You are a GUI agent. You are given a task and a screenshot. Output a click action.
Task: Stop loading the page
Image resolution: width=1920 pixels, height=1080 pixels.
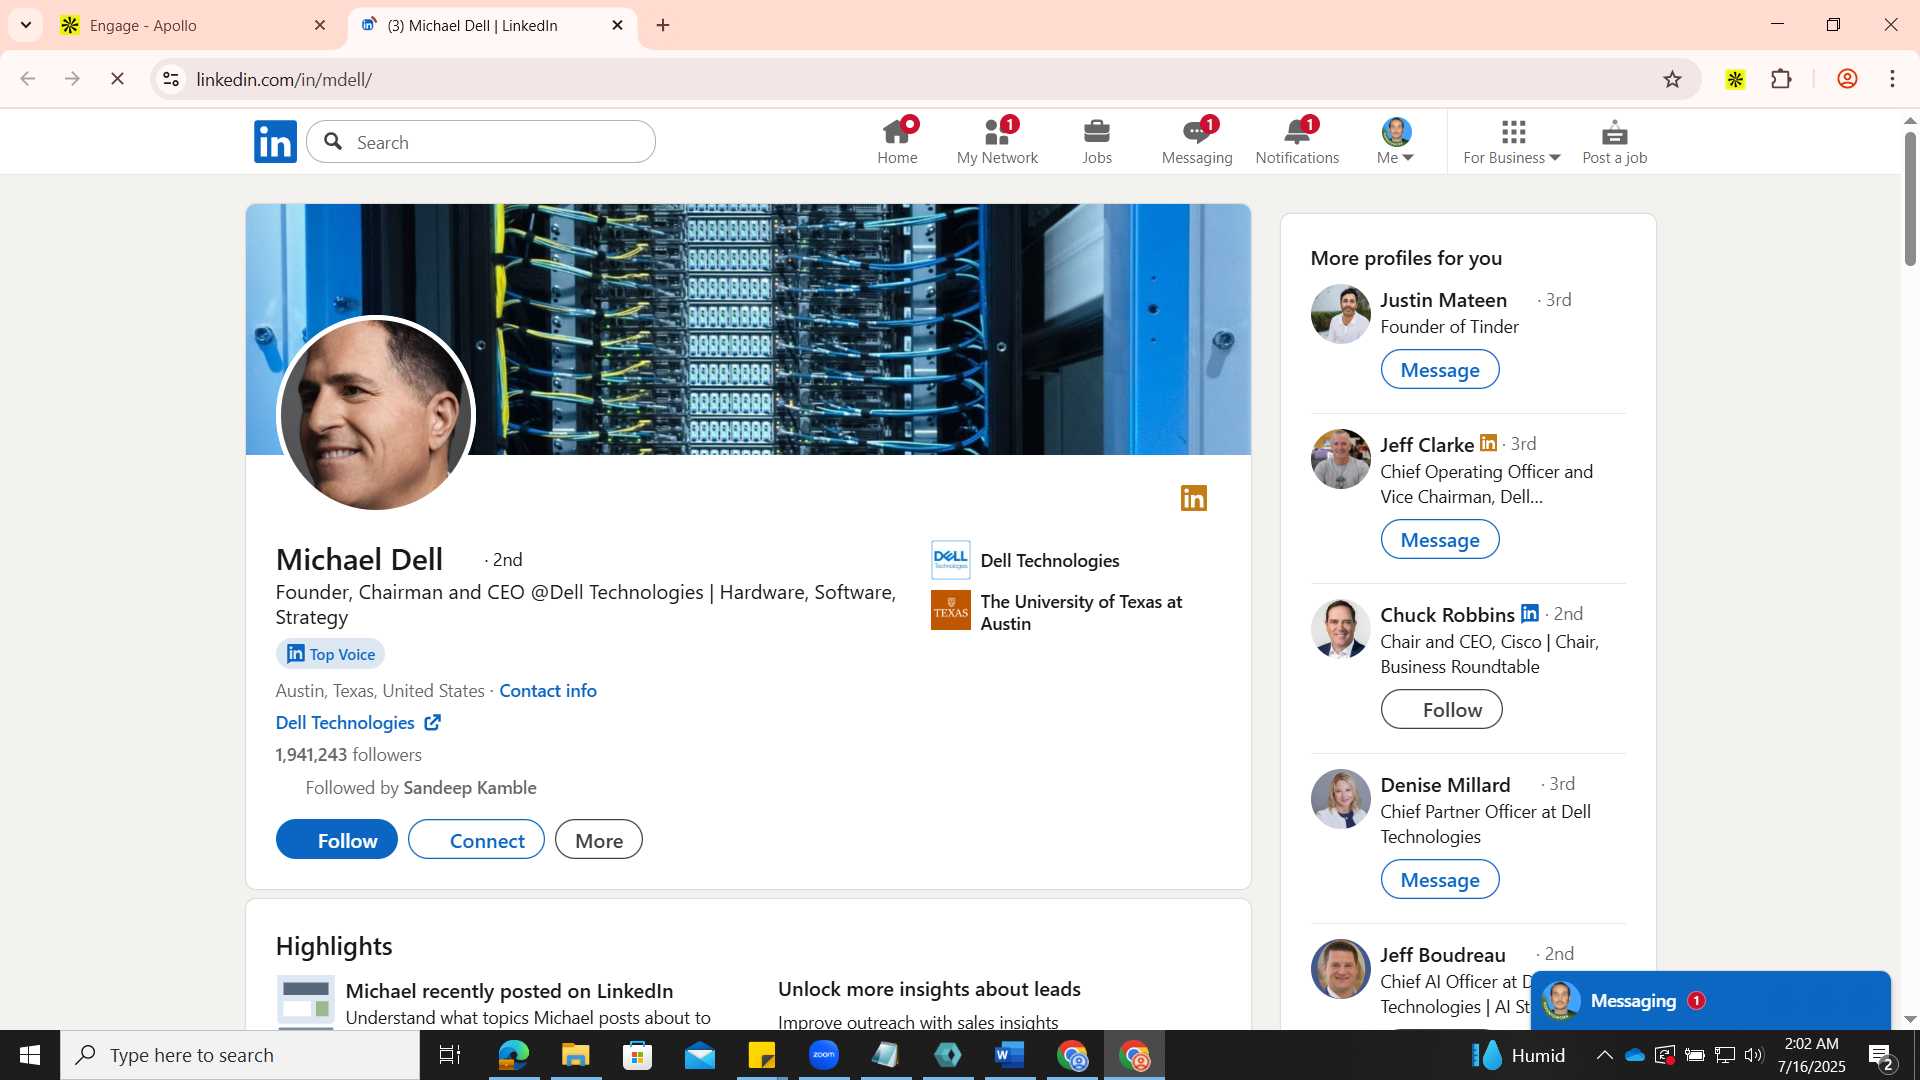[x=117, y=79]
